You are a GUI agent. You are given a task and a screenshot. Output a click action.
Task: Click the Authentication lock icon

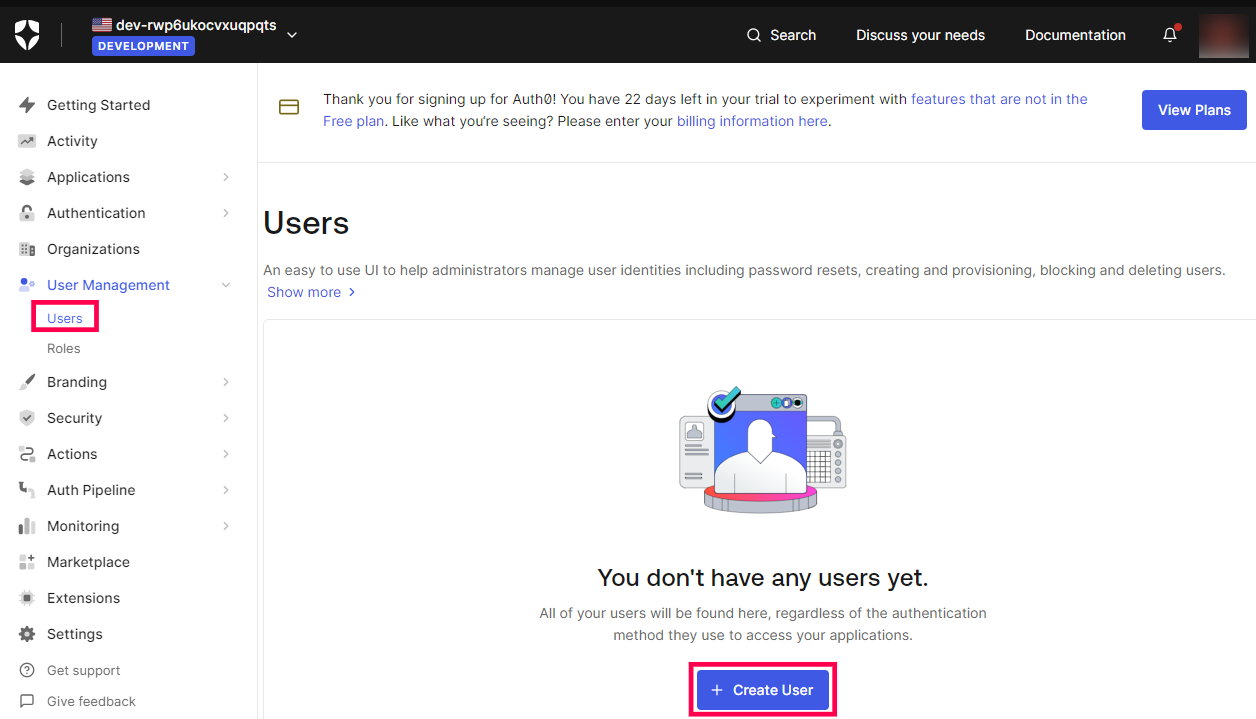click(x=27, y=213)
